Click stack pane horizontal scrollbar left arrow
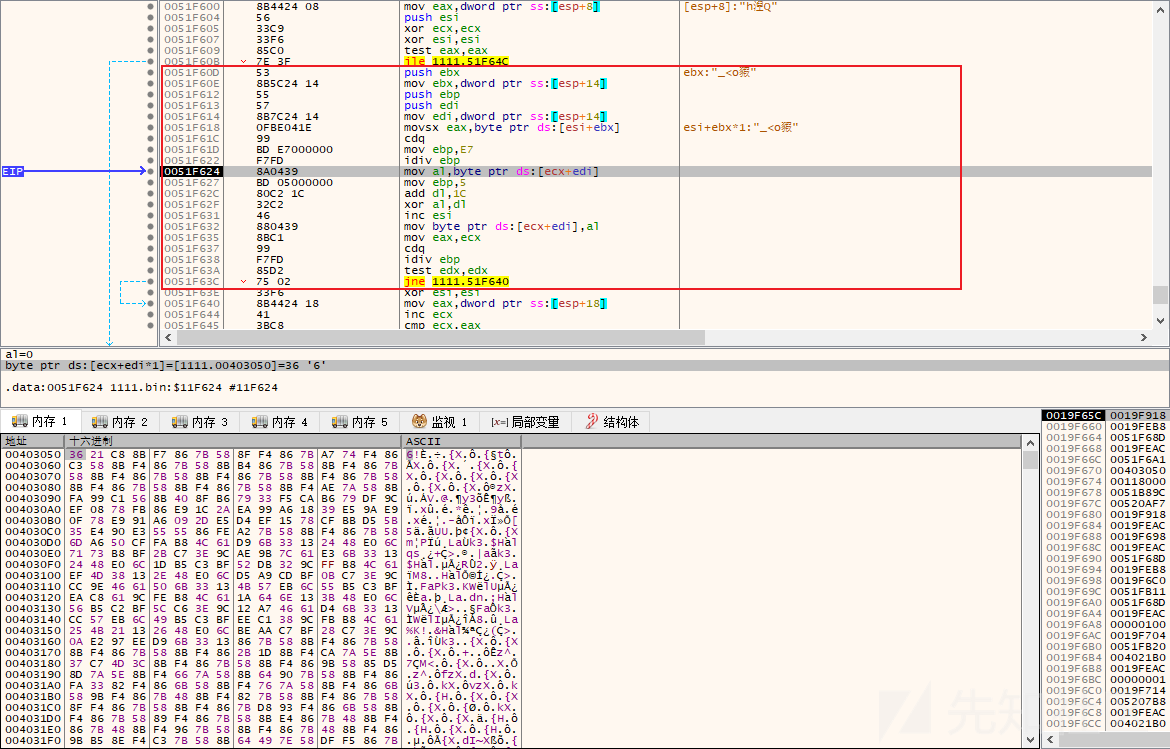Screen dimensions: 1170x749 (x=1052, y=740)
